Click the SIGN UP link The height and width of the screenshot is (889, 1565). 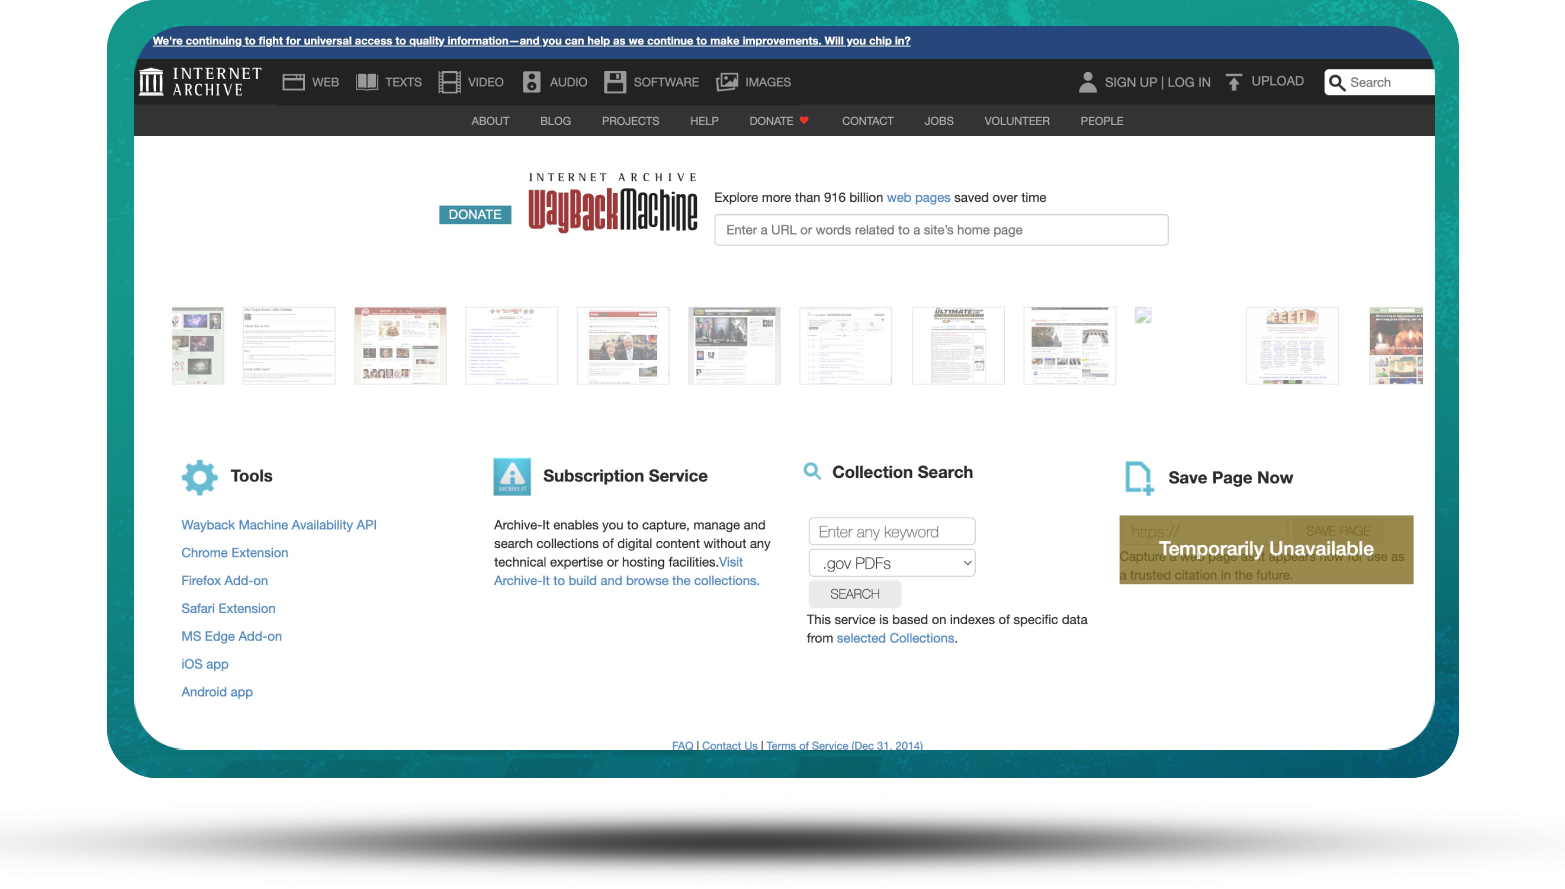pyautogui.click(x=1131, y=82)
